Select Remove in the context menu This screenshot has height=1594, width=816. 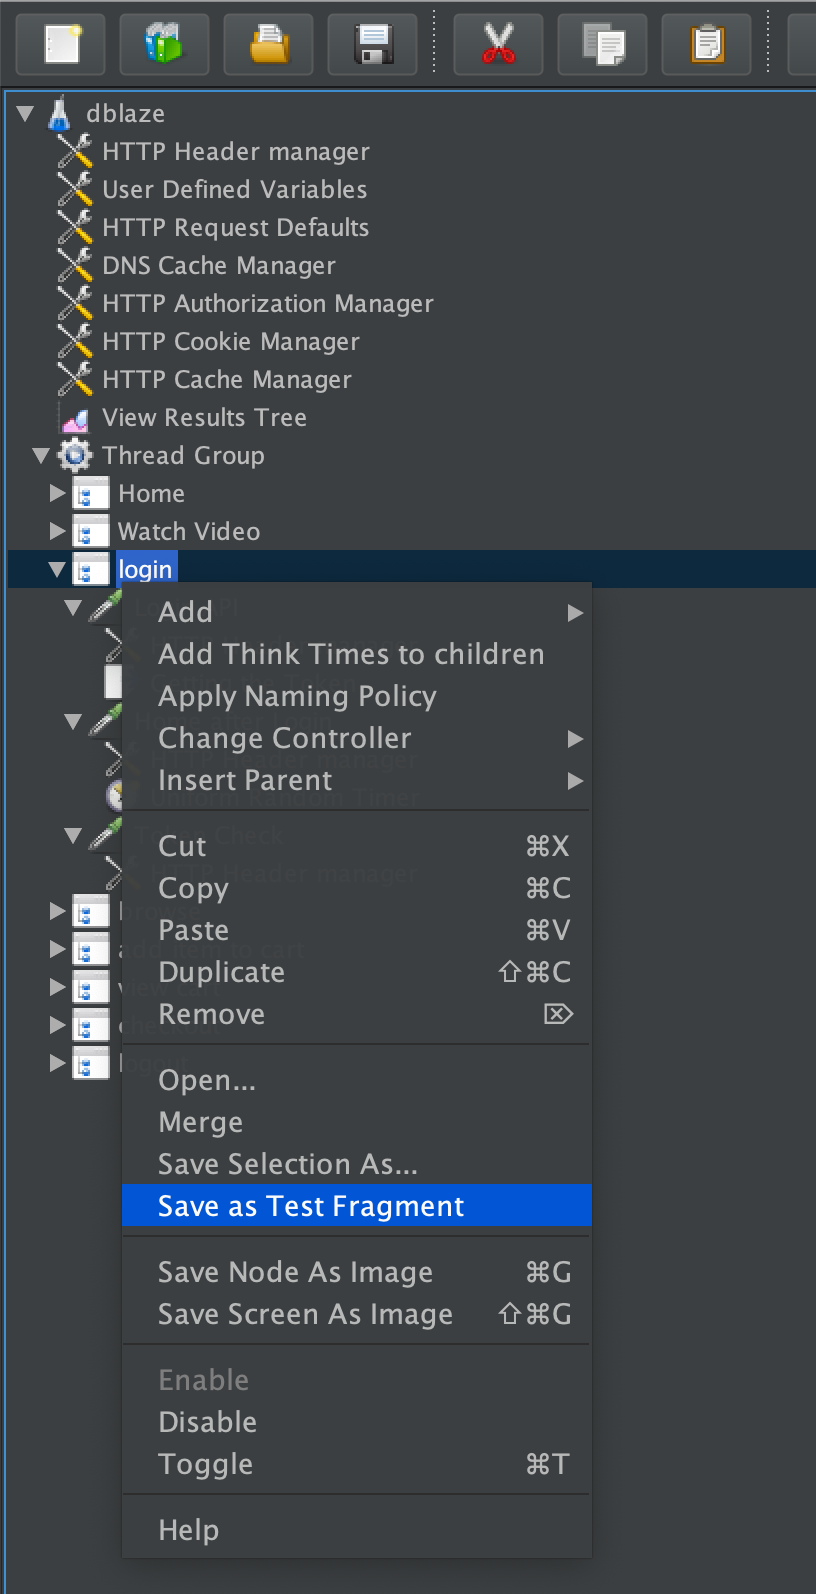(357, 1014)
